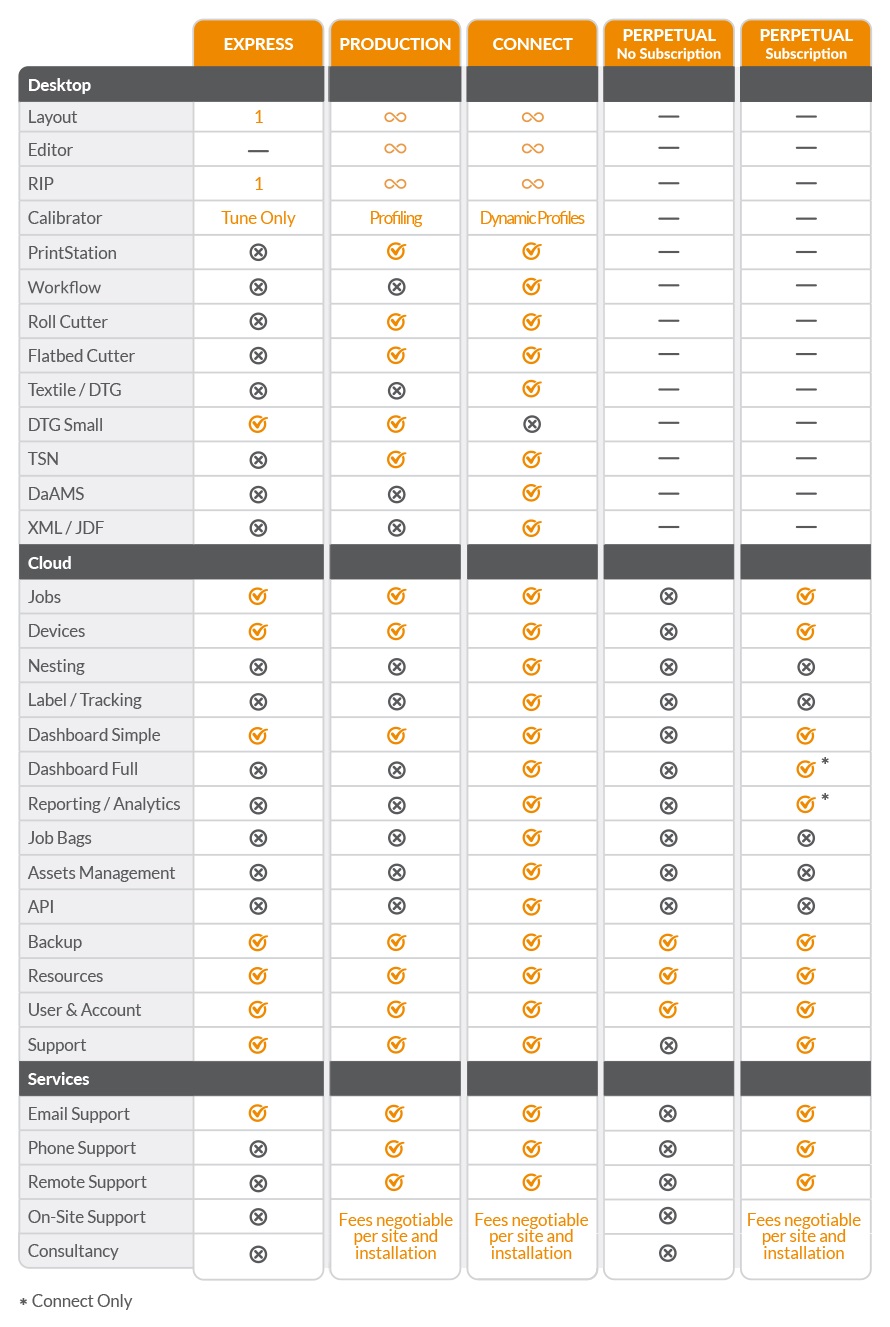This screenshot has height=1327, width=890.
Task: Select the PRODUCTION plan header
Action: (x=395, y=44)
